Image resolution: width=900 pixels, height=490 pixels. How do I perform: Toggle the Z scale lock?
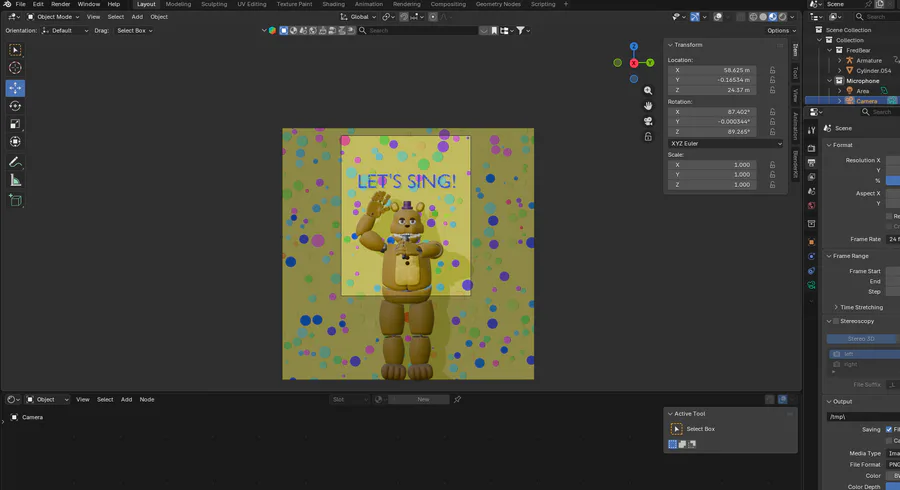(x=772, y=186)
